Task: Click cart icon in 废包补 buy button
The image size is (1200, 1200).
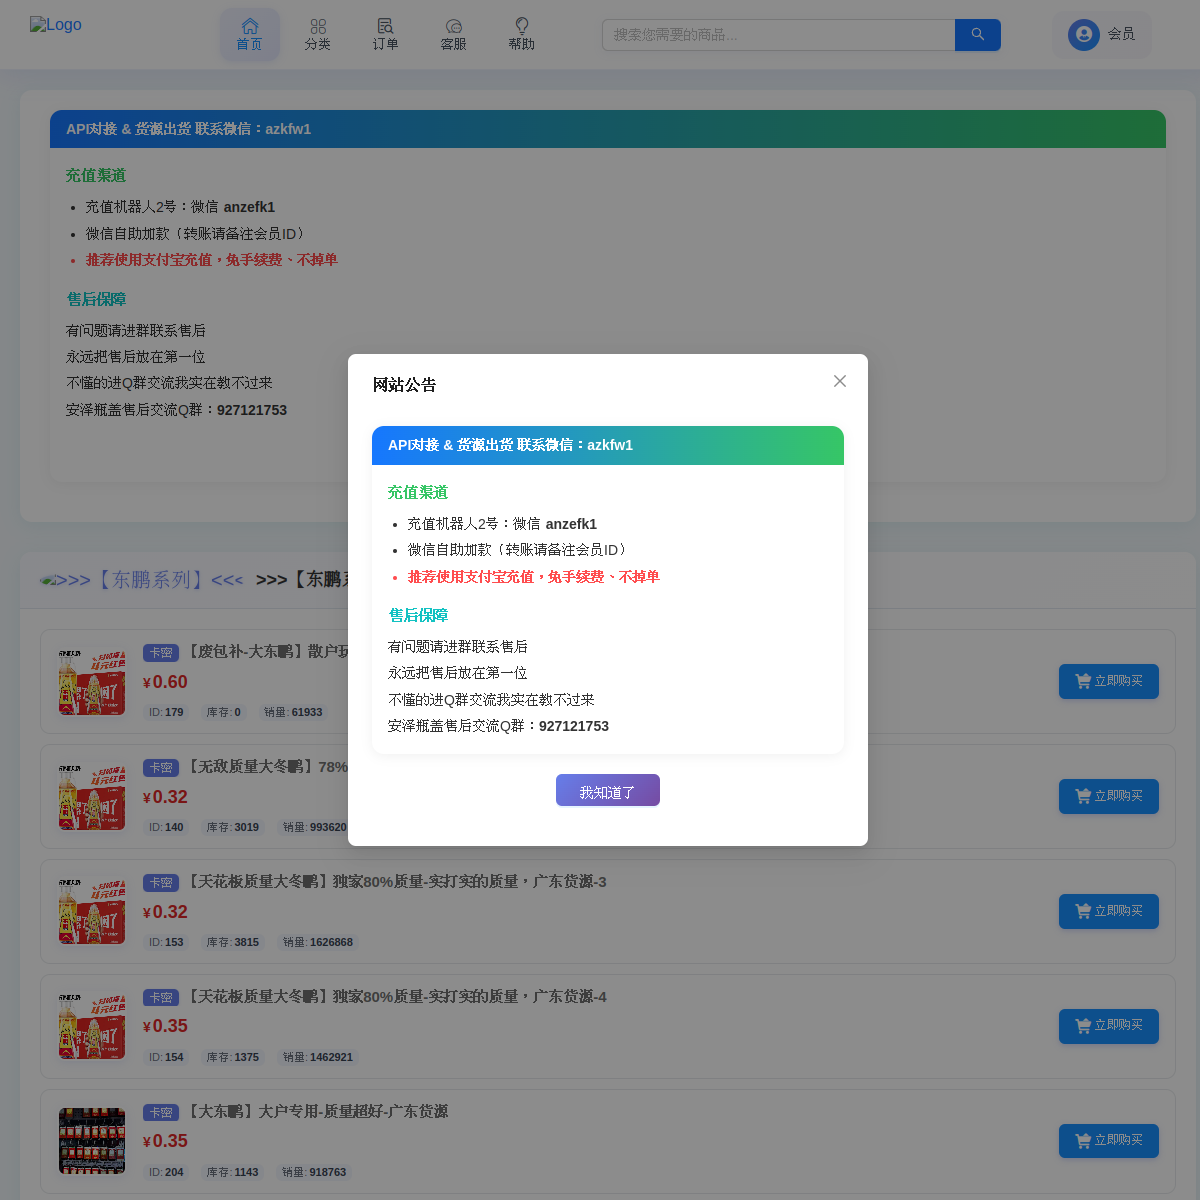Action: [1083, 681]
